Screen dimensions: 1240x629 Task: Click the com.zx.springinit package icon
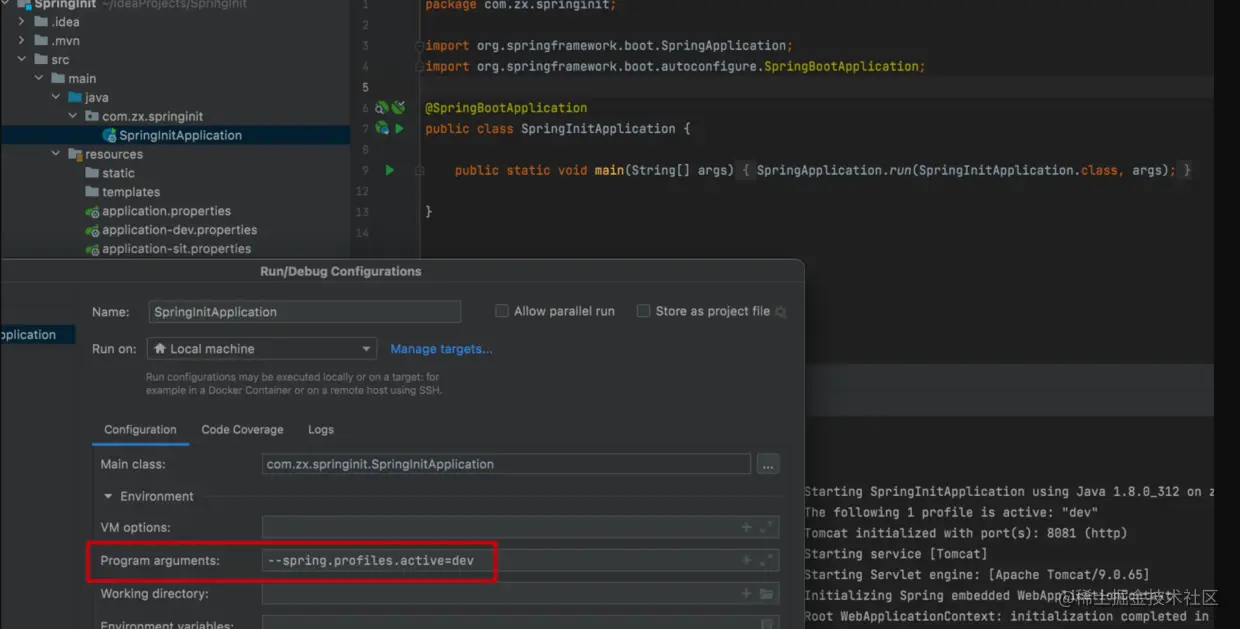point(92,117)
